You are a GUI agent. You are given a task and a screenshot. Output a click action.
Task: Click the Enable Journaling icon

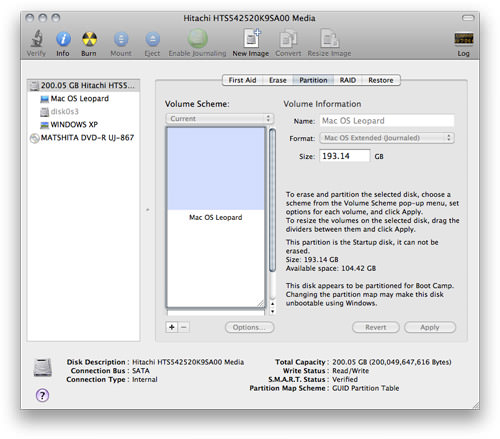point(197,38)
